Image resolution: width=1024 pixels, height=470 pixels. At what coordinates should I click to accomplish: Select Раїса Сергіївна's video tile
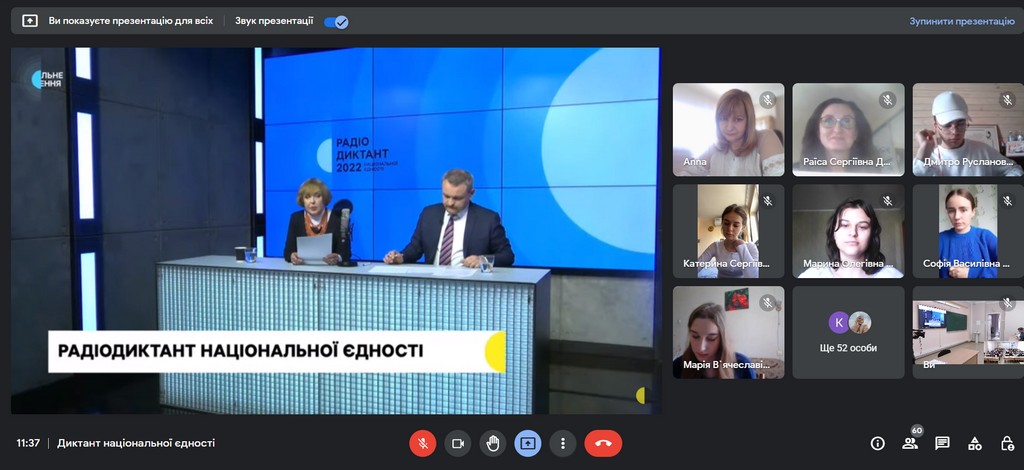click(x=848, y=129)
